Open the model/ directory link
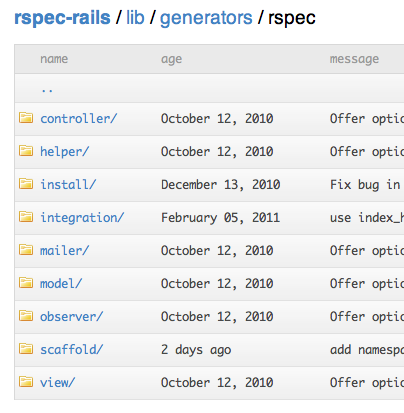404x413 pixels. [x=61, y=283]
